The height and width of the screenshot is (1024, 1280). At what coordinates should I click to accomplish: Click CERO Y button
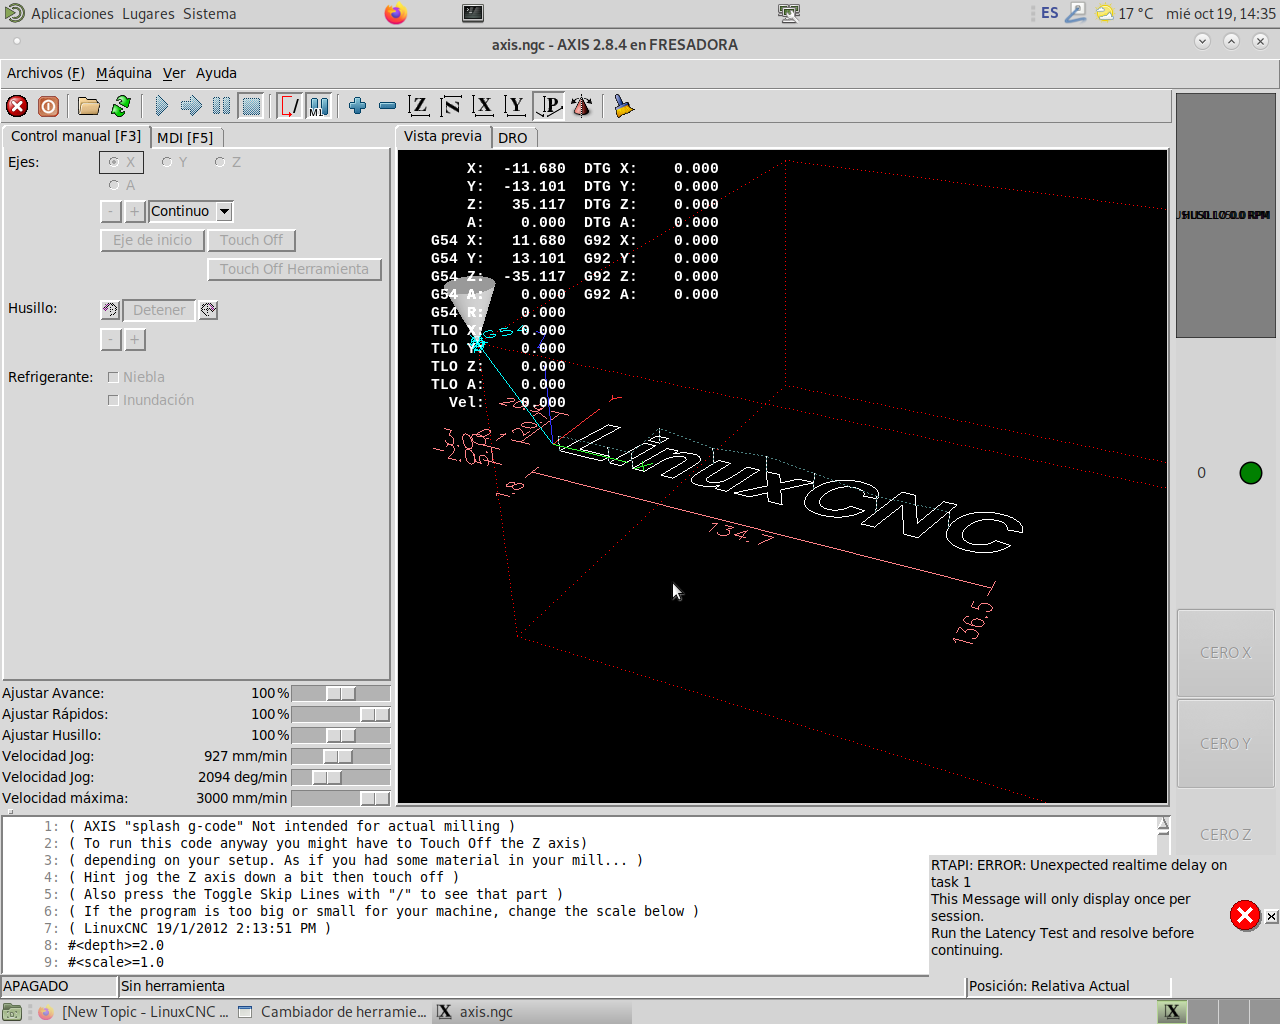click(1225, 744)
